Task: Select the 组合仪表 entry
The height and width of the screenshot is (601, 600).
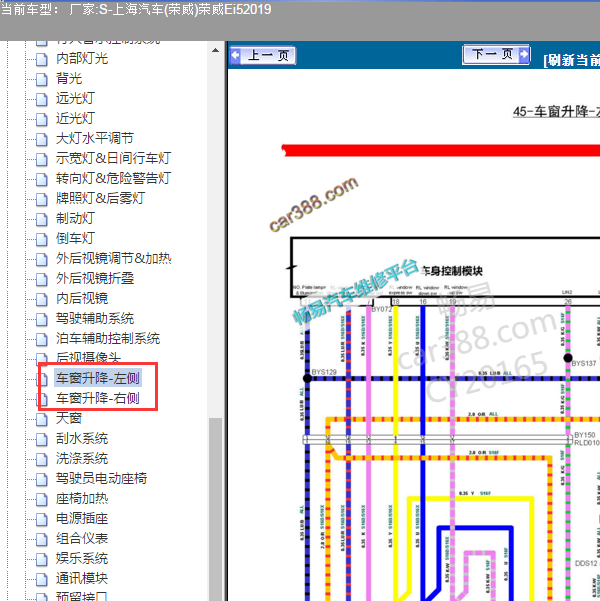Action: [x=82, y=538]
